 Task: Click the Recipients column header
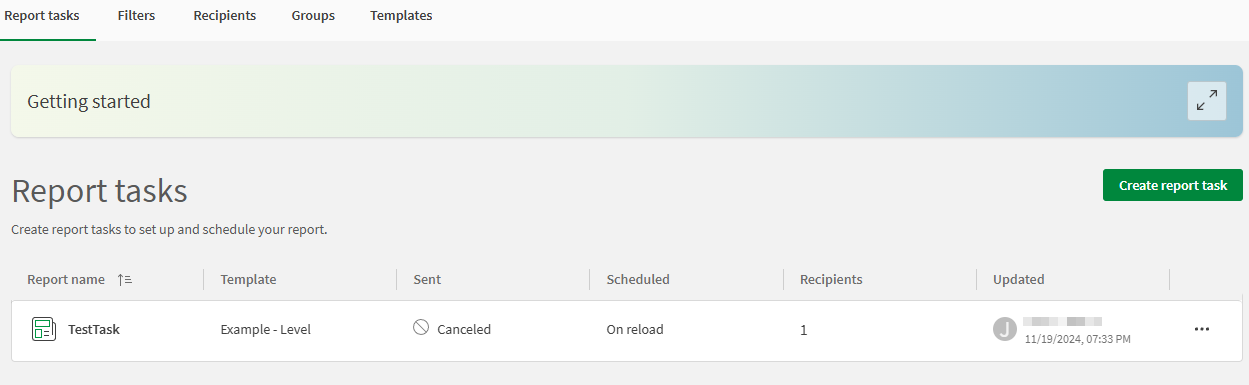[831, 280]
